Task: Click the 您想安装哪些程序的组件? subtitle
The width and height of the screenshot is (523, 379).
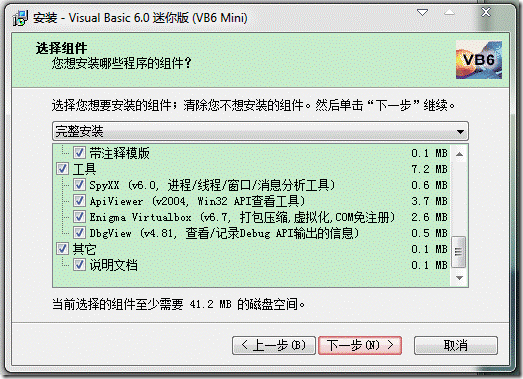Action: (121, 63)
